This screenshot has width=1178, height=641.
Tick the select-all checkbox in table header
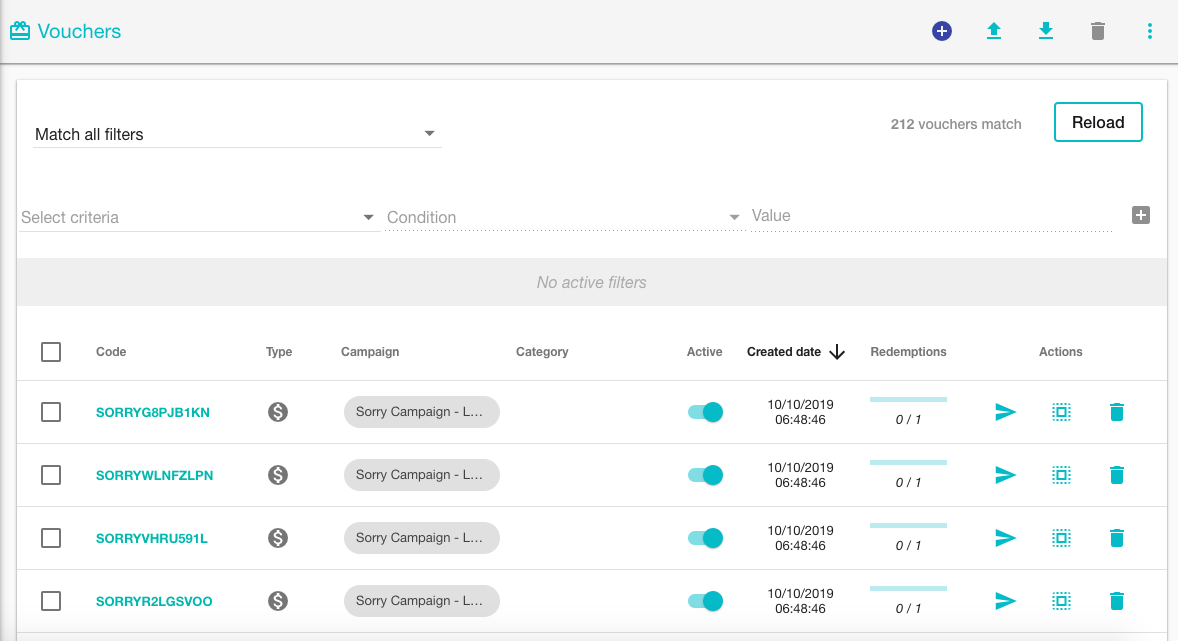point(51,352)
